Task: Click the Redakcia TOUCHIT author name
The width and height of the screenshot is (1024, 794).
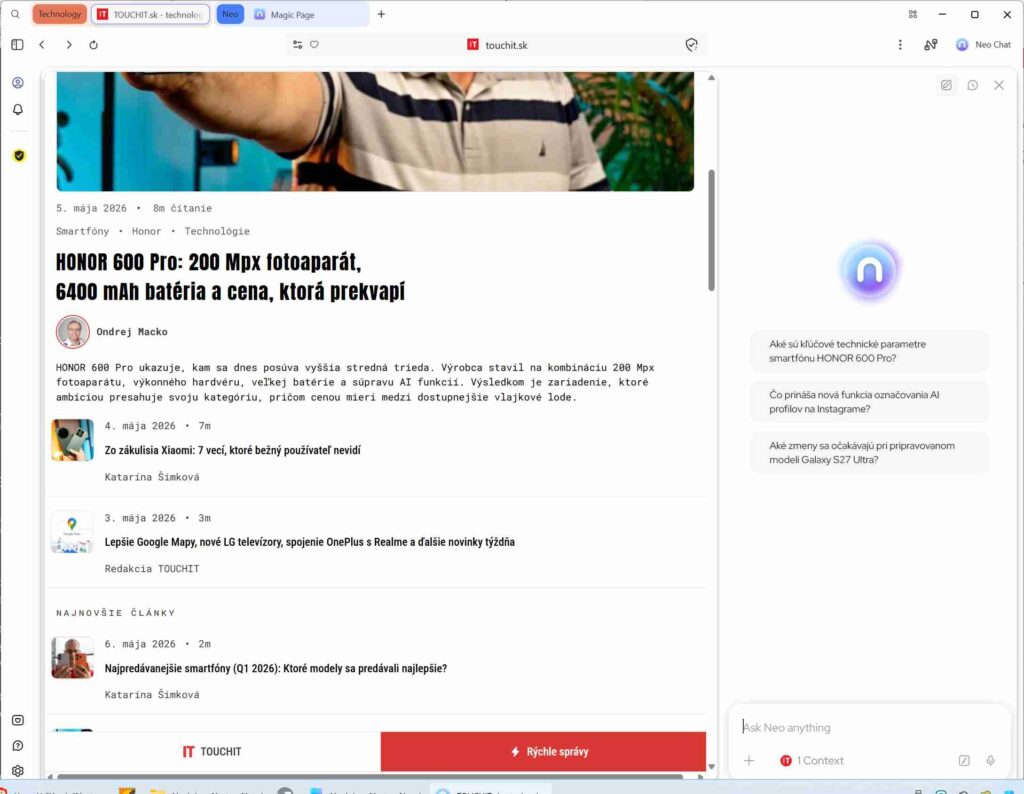Action: (152, 569)
